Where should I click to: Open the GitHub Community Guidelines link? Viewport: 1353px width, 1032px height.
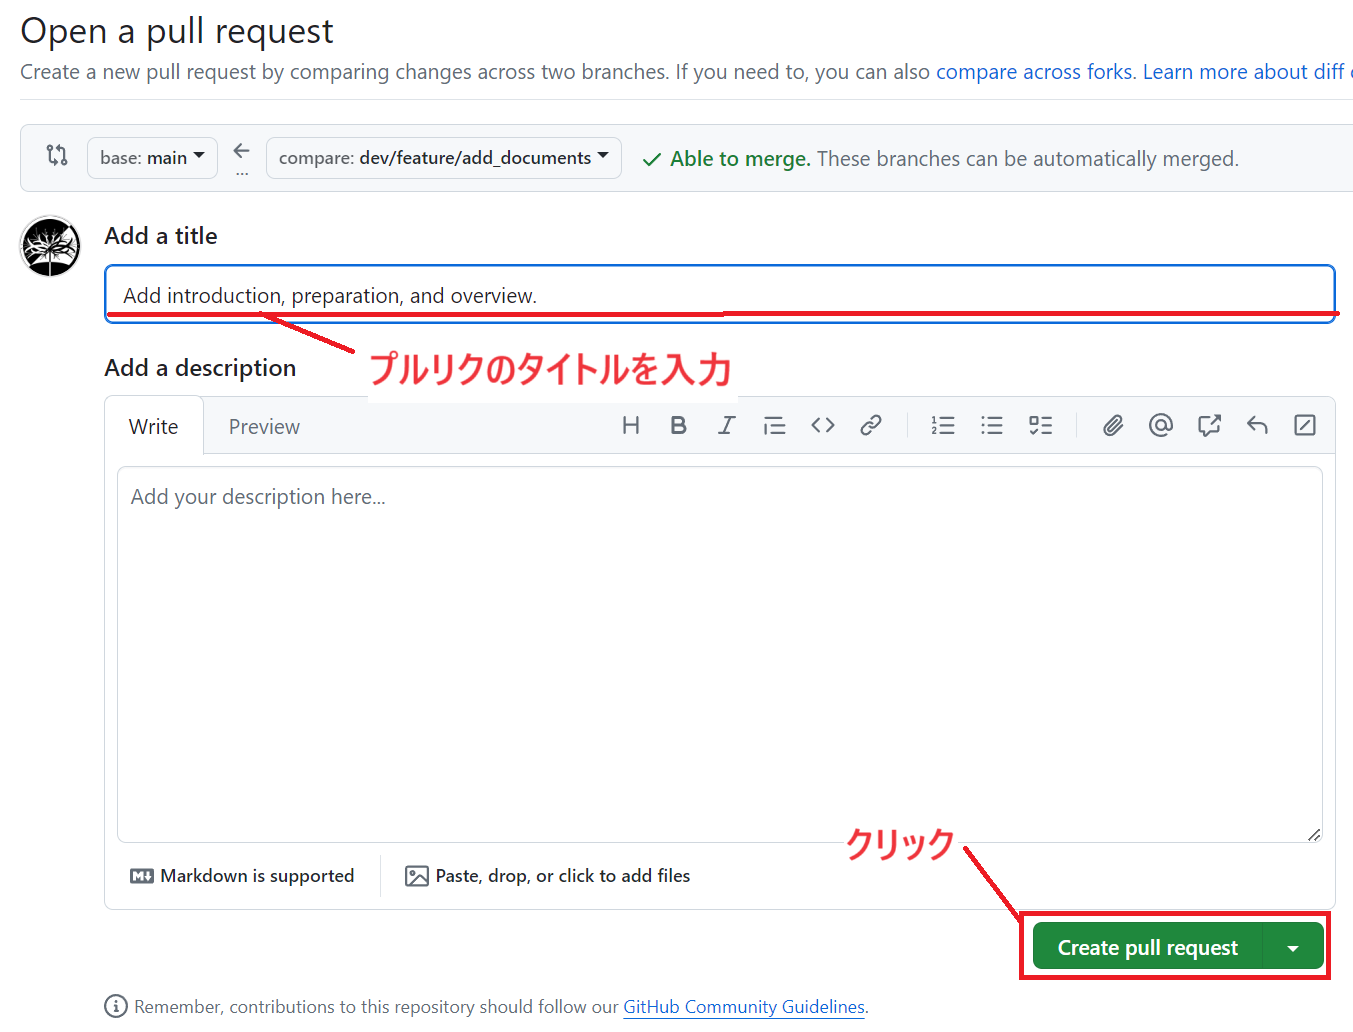pyautogui.click(x=743, y=1006)
